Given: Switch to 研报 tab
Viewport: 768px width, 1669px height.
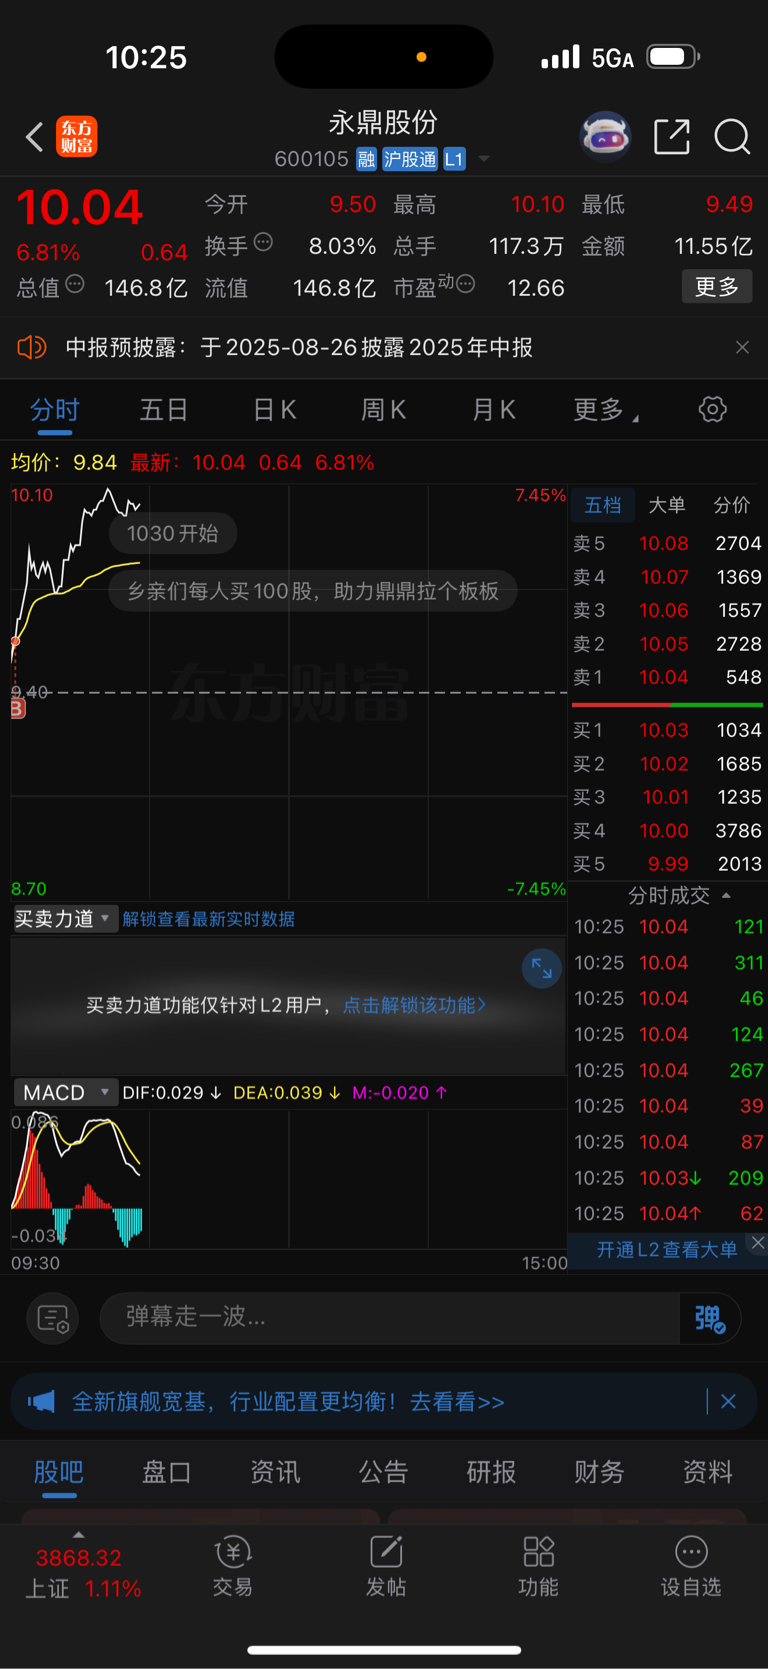Looking at the screenshot, I should (491, 1472).
